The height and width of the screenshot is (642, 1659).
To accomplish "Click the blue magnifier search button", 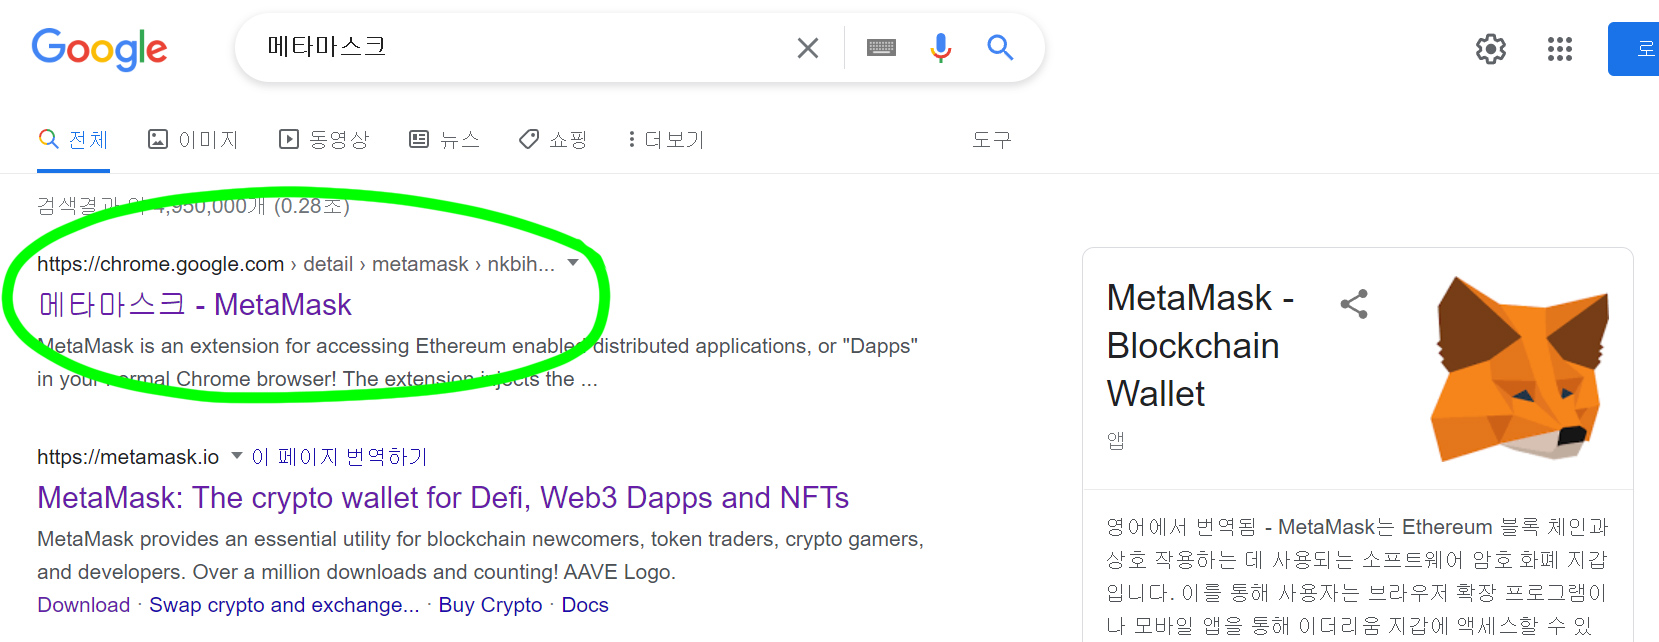I will (1000, 47).
